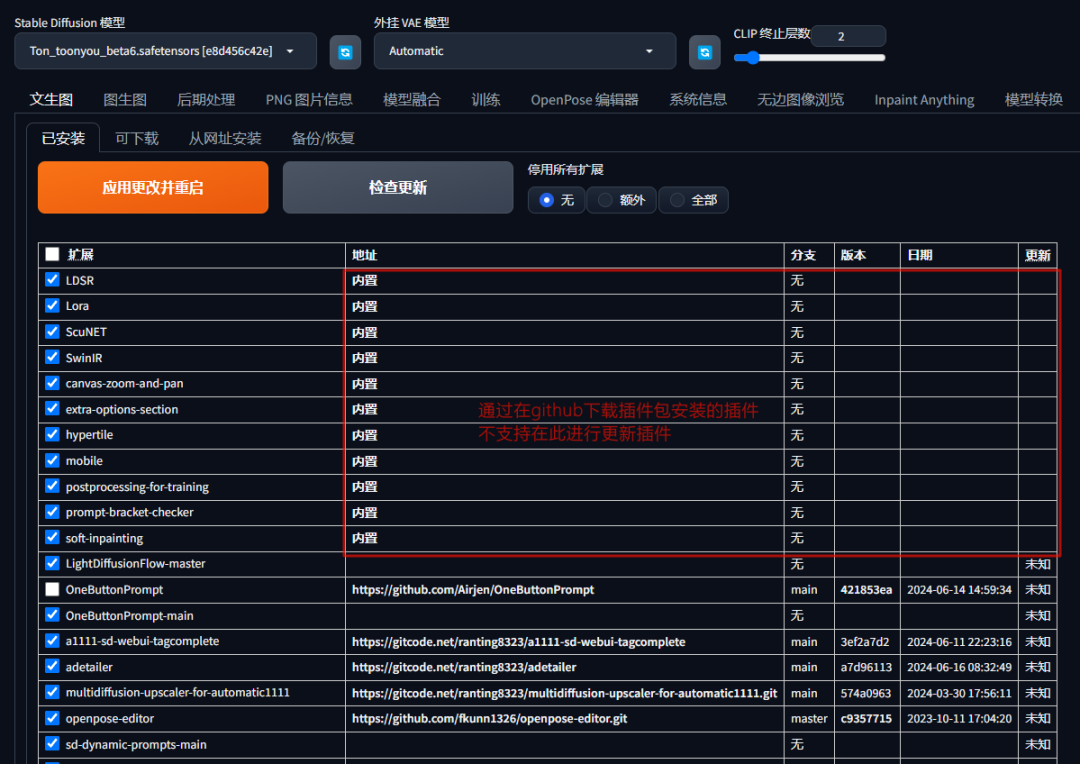
Task: Open the 从网址安装 sub-tab
Action: coord(225,138)
